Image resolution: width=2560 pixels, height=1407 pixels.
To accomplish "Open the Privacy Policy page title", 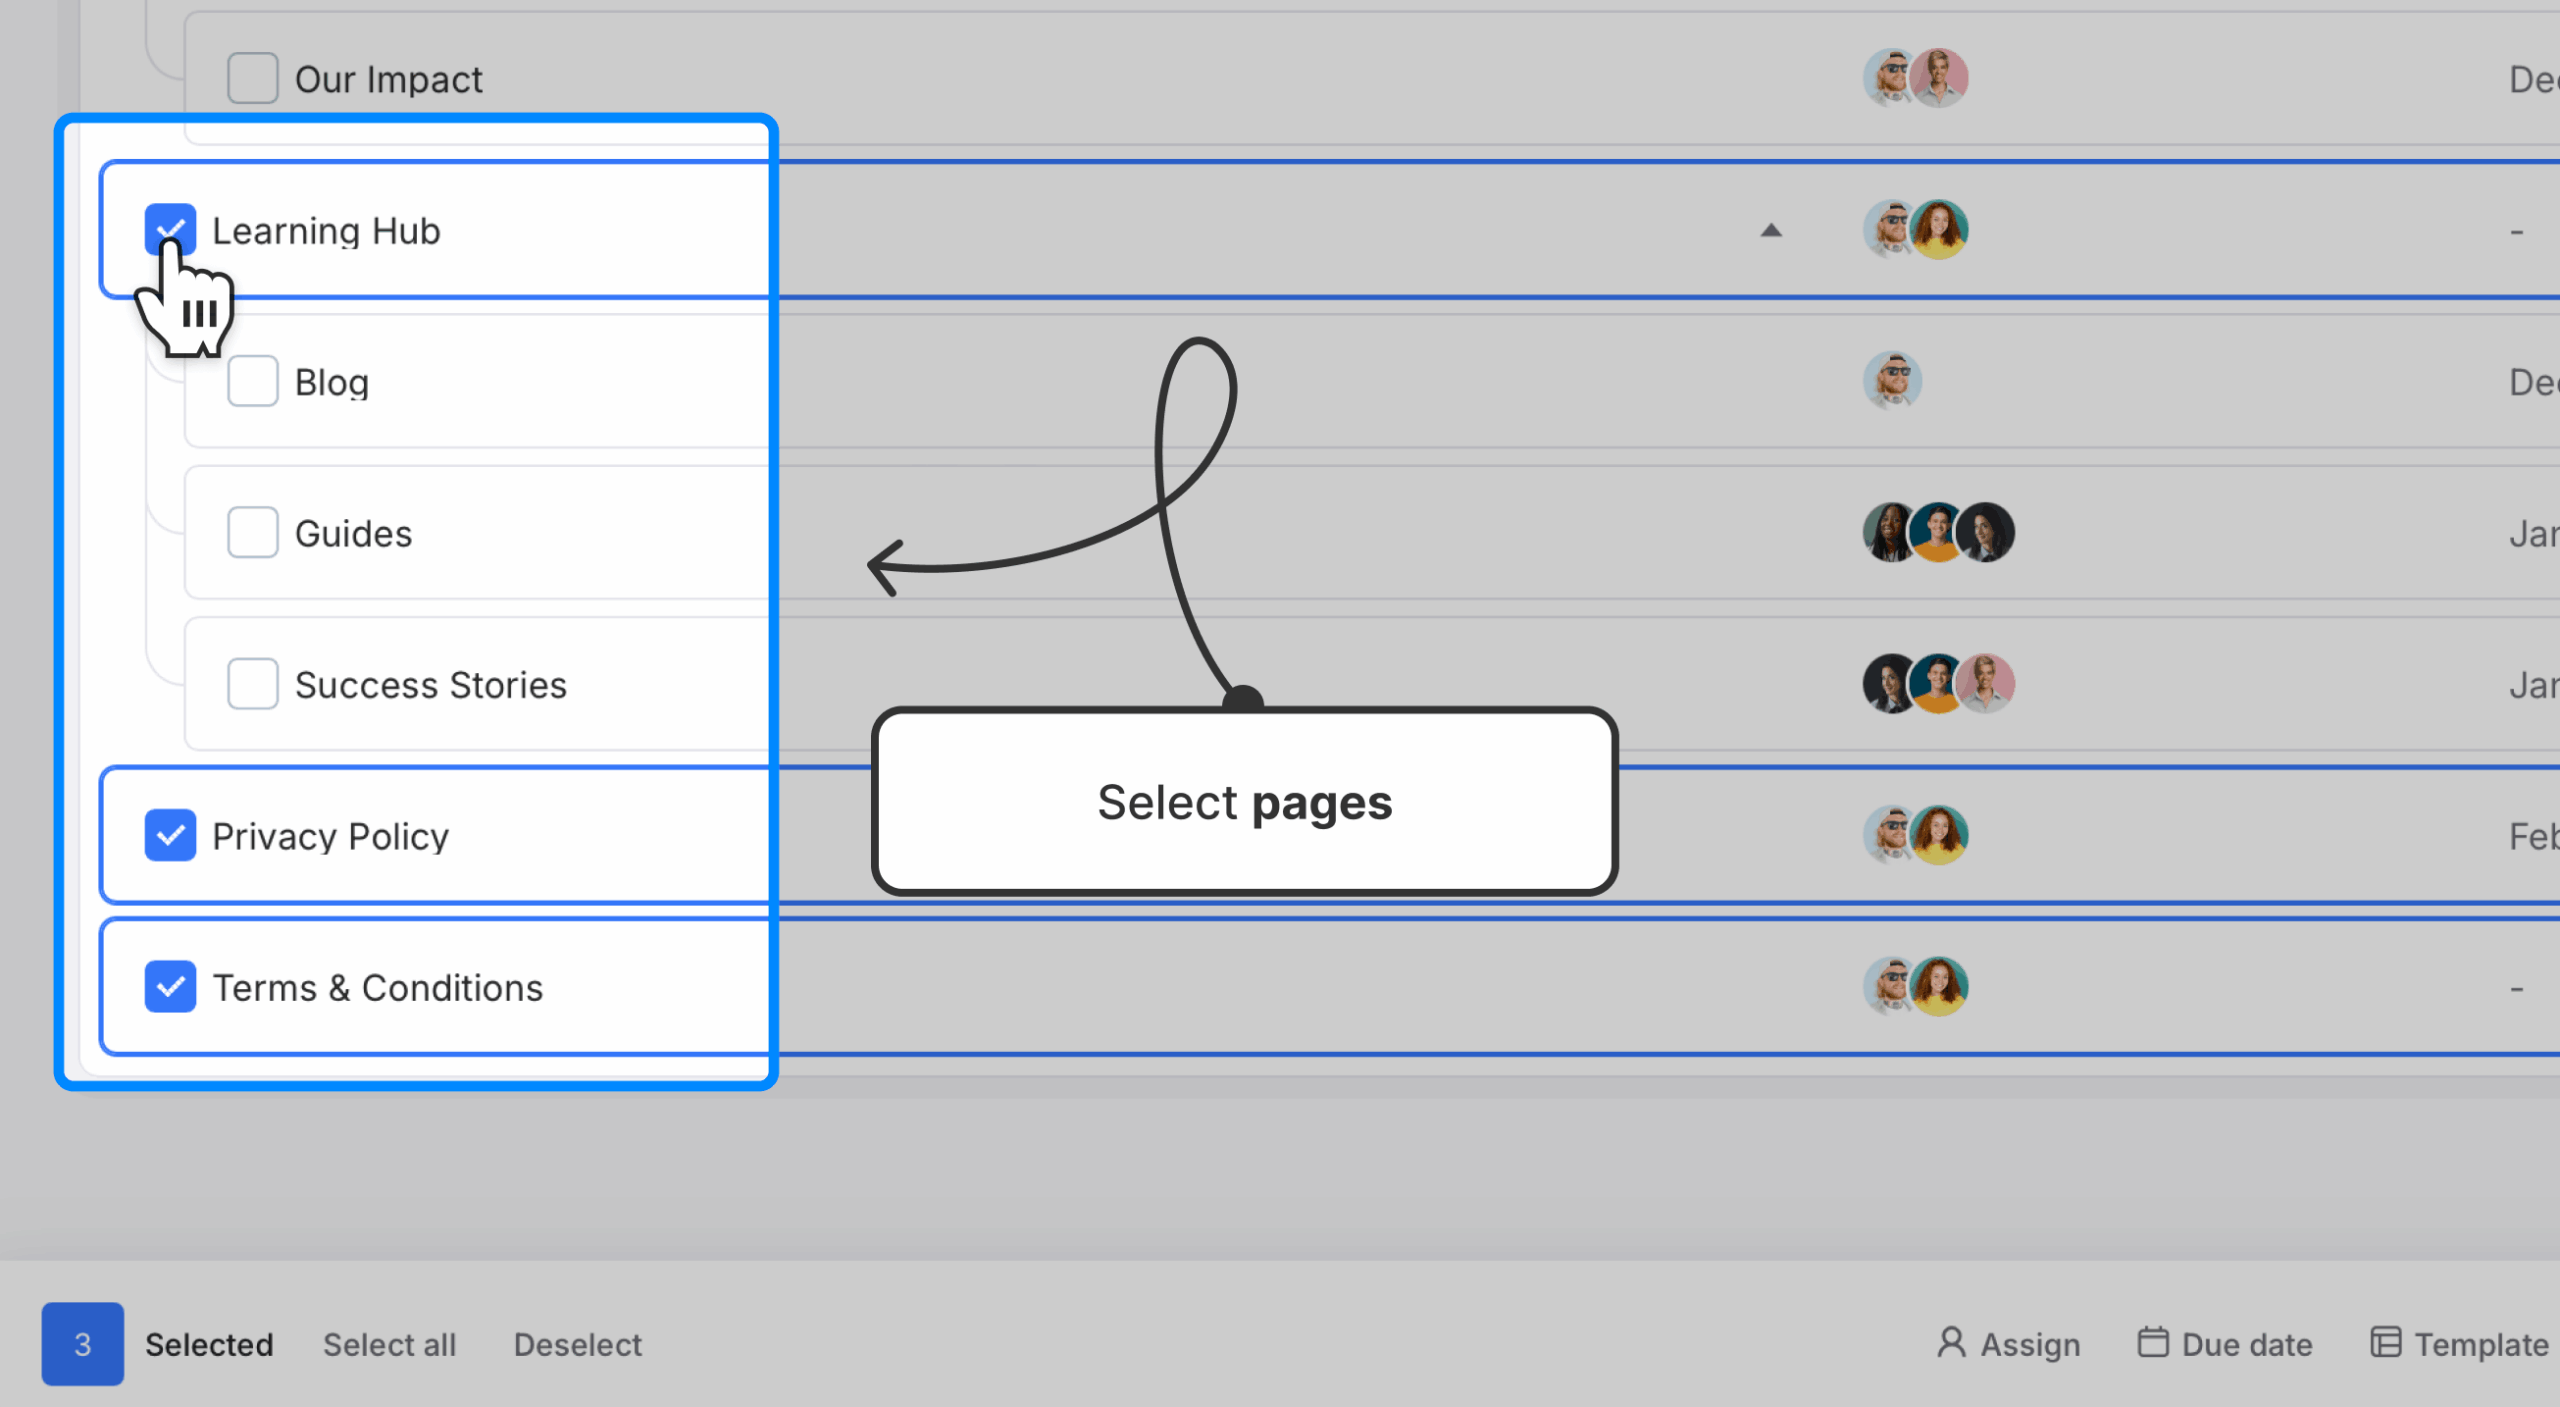I will point(331,837).
